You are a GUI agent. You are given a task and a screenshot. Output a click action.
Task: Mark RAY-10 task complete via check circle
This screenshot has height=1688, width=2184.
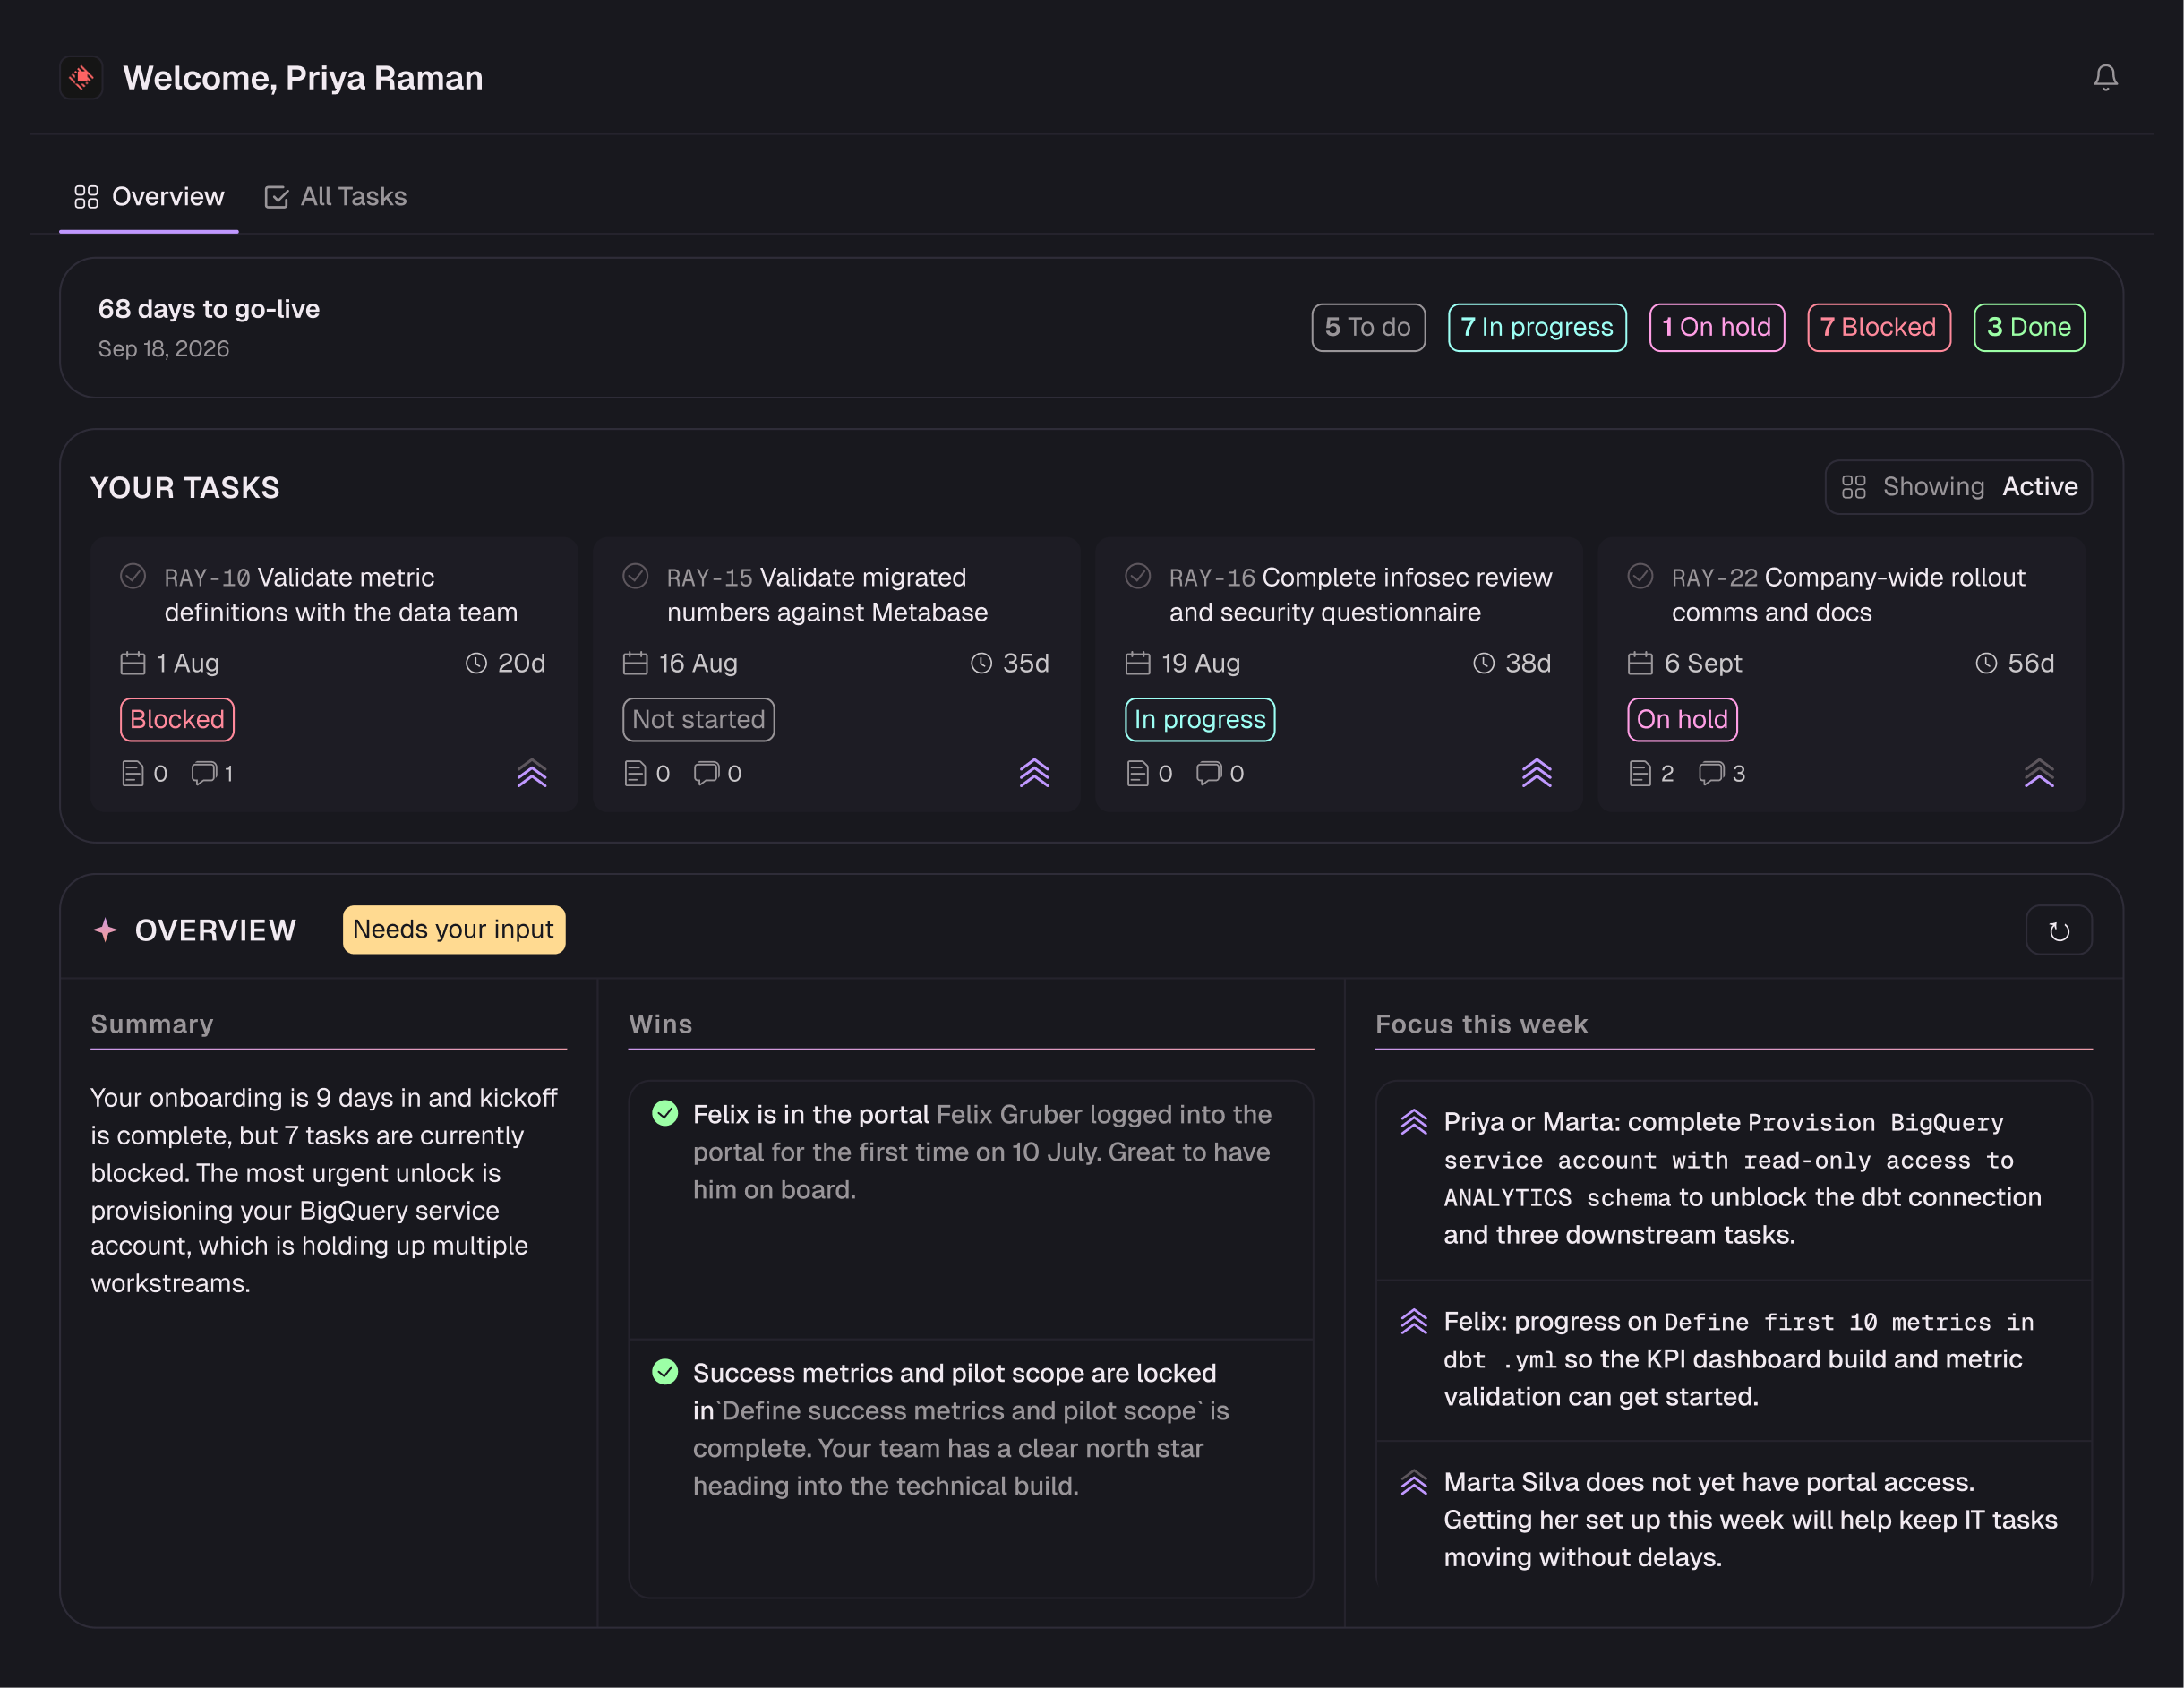[x=133, y=576]
